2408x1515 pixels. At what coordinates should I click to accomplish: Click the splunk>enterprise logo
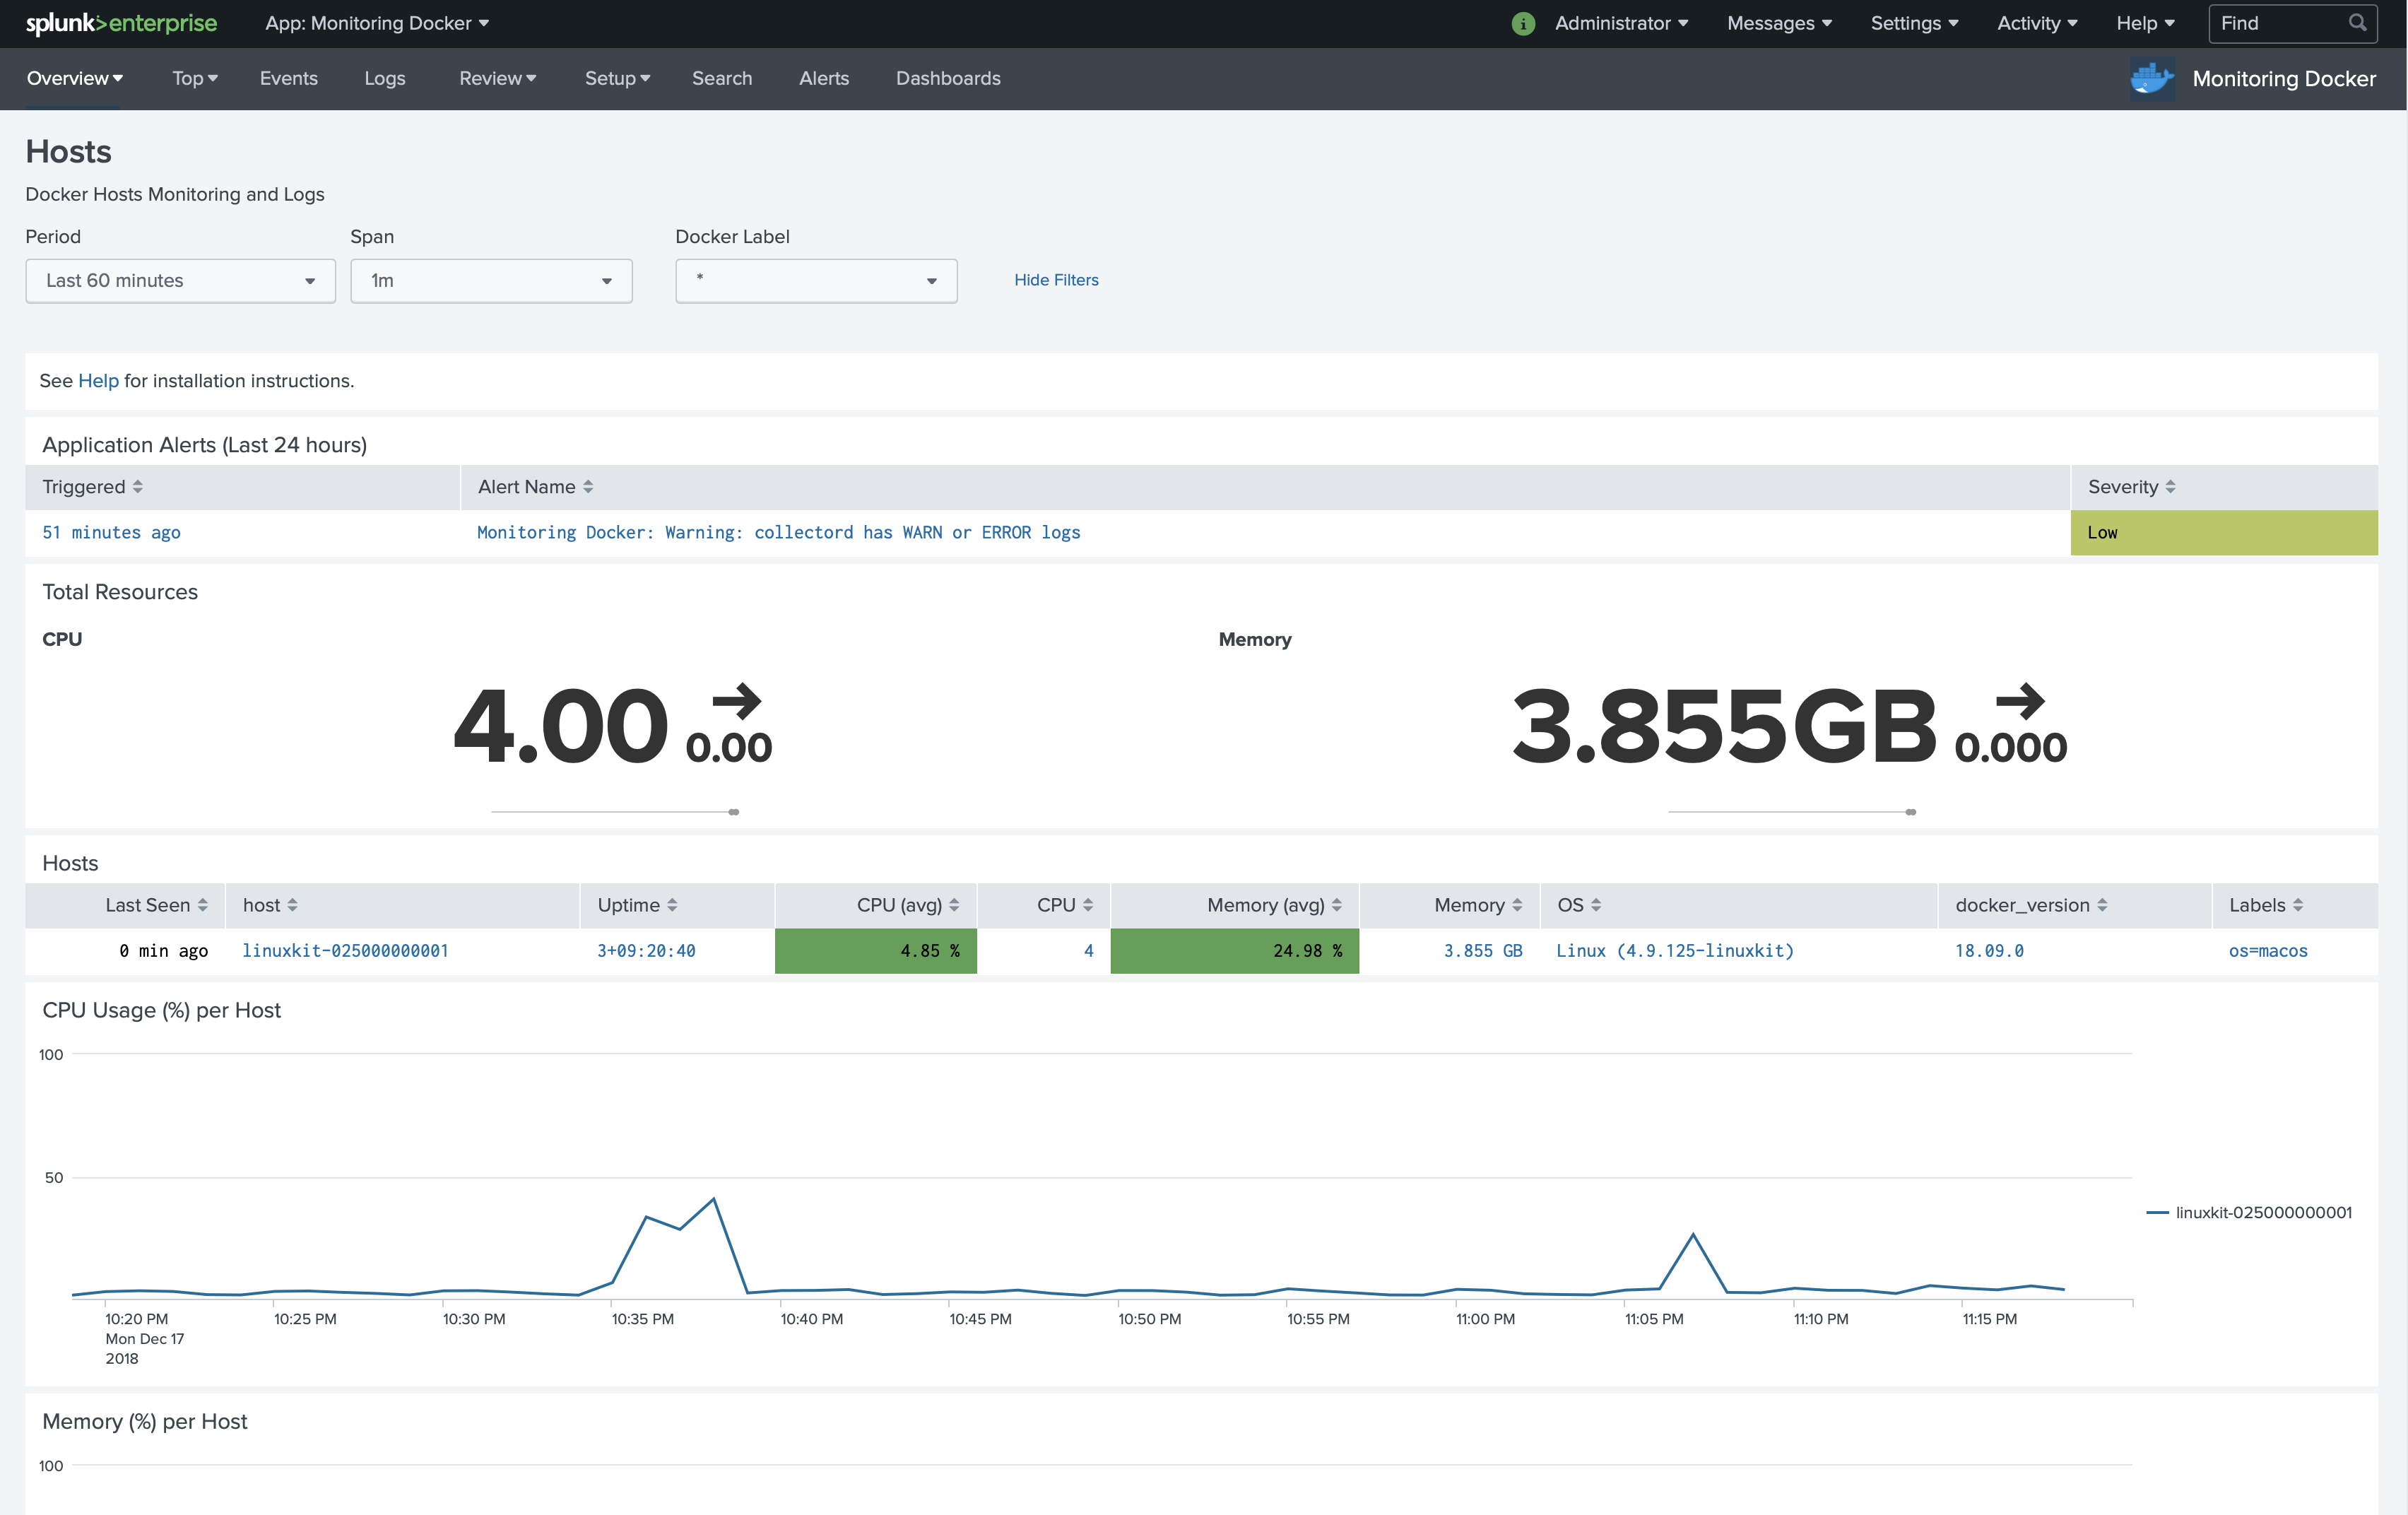point(121,23)
